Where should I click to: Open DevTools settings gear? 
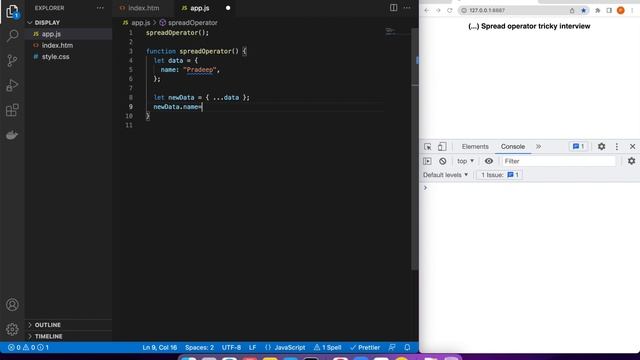pyautogui.click(x=601, y=147)
